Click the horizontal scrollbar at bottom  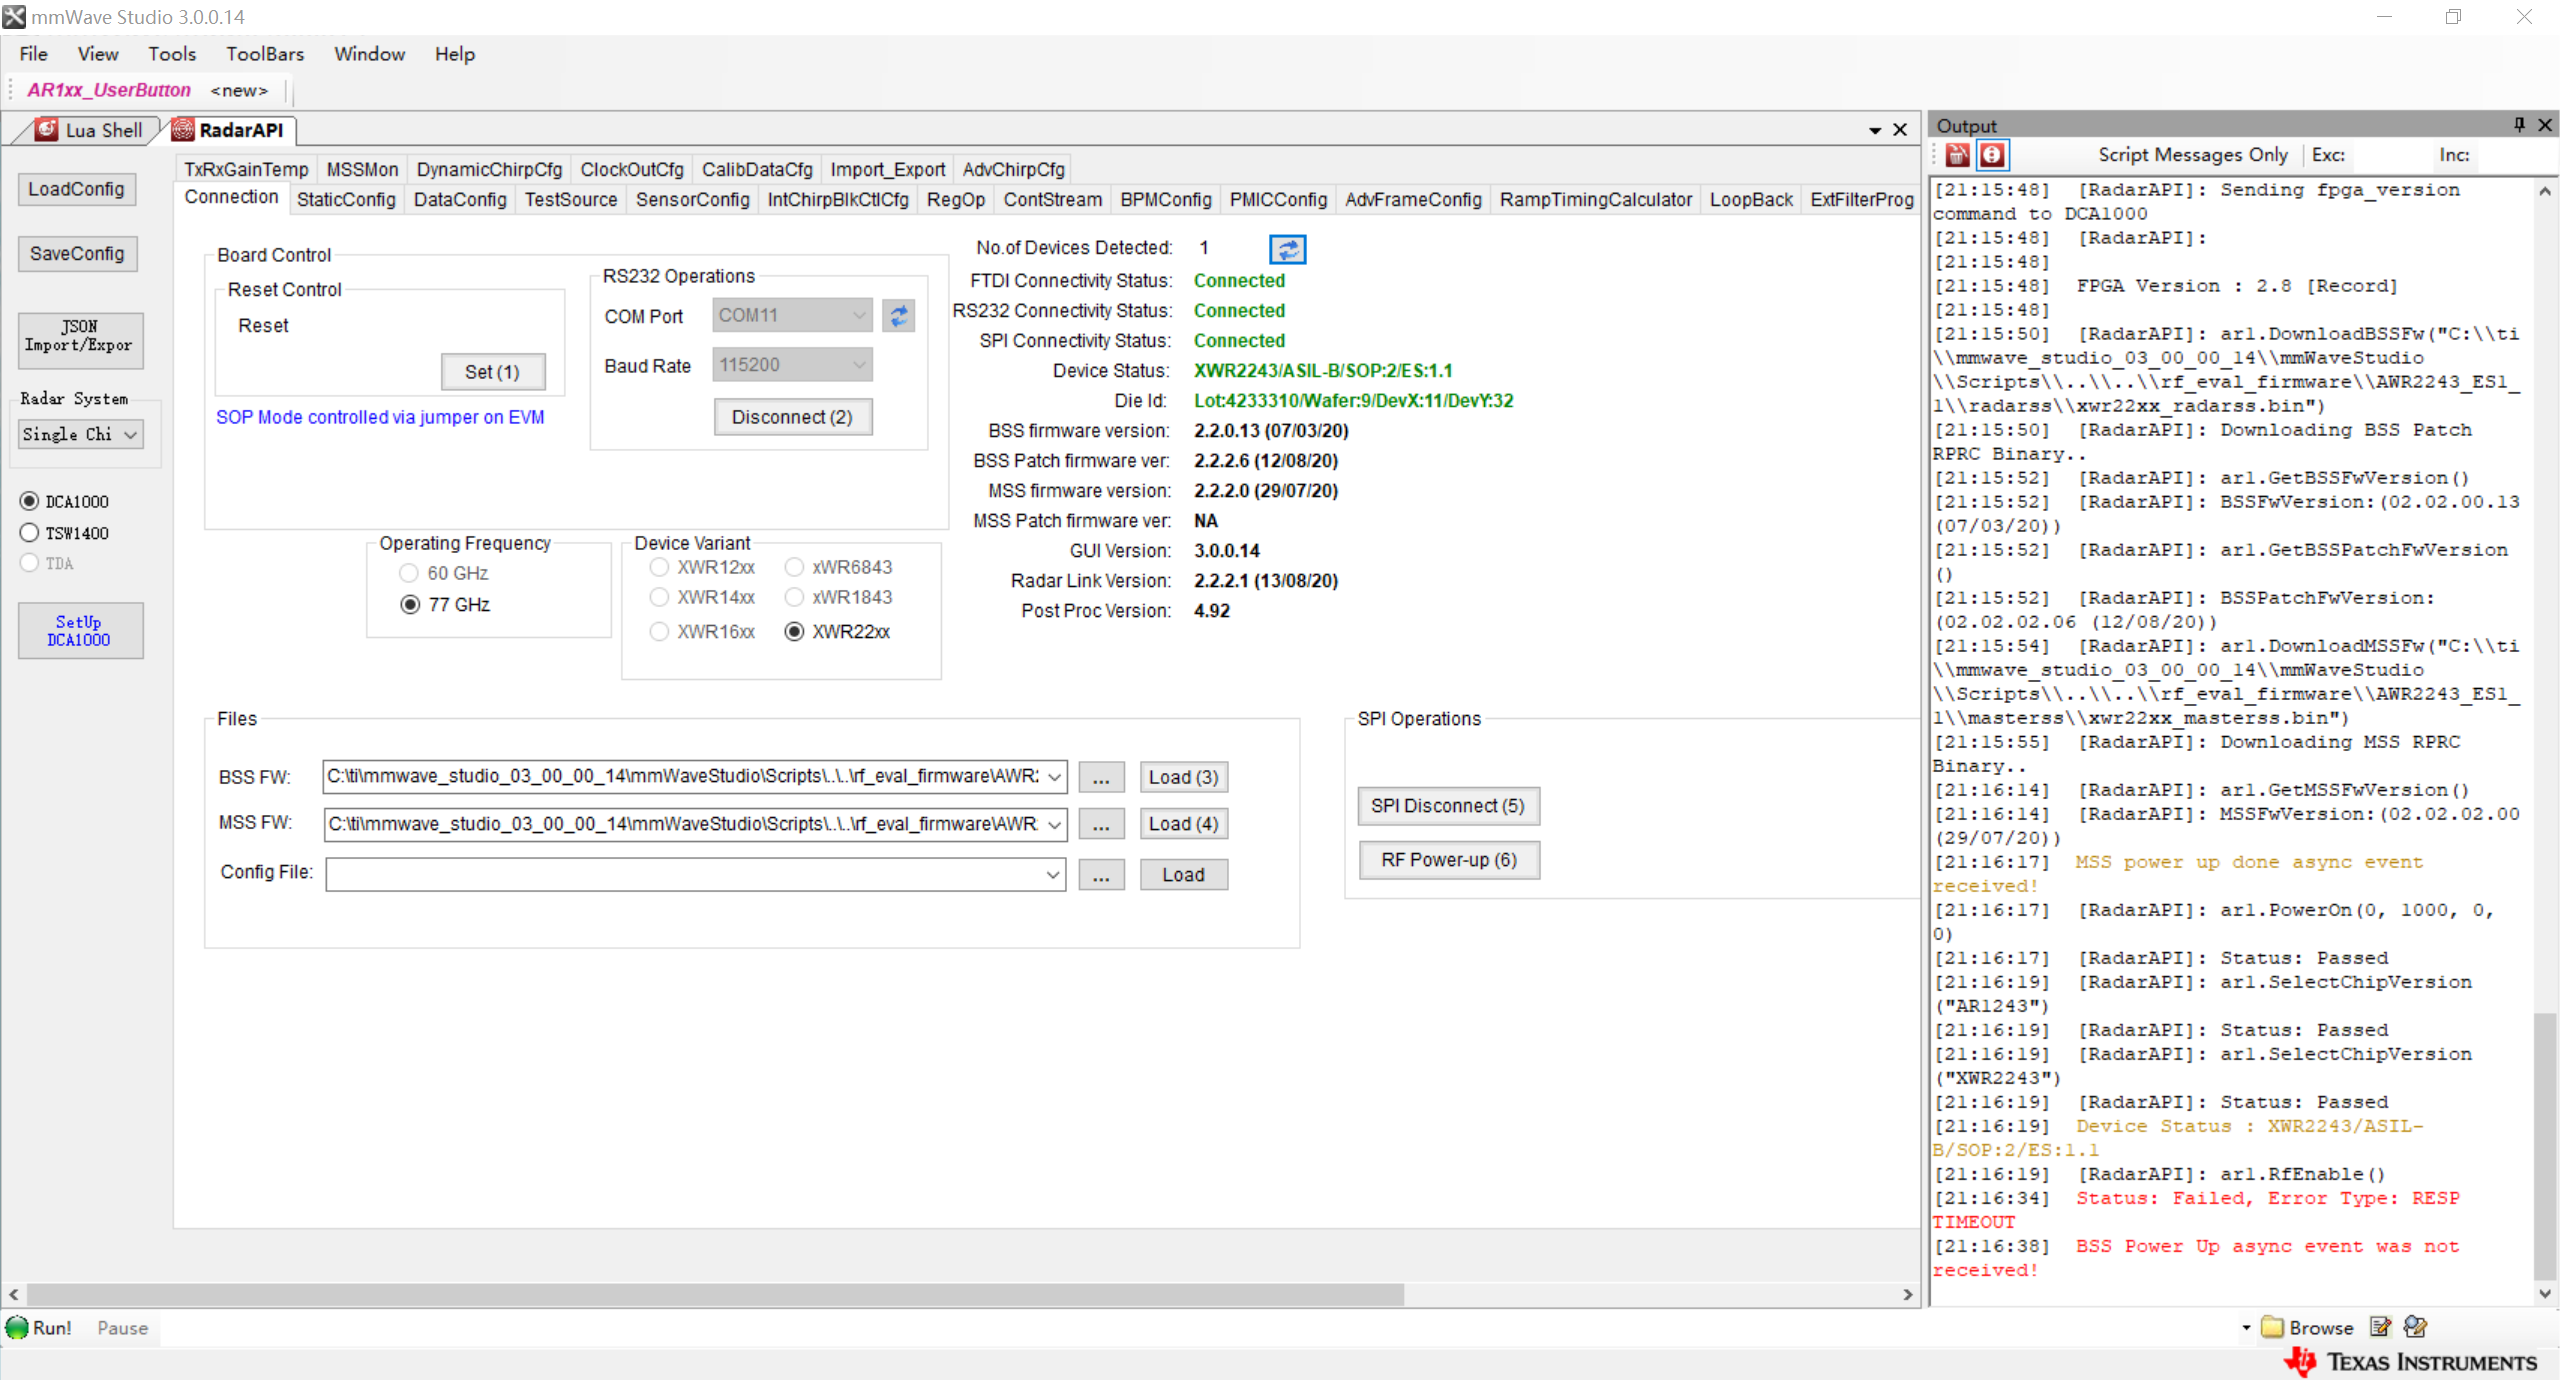click(714, 1294)
